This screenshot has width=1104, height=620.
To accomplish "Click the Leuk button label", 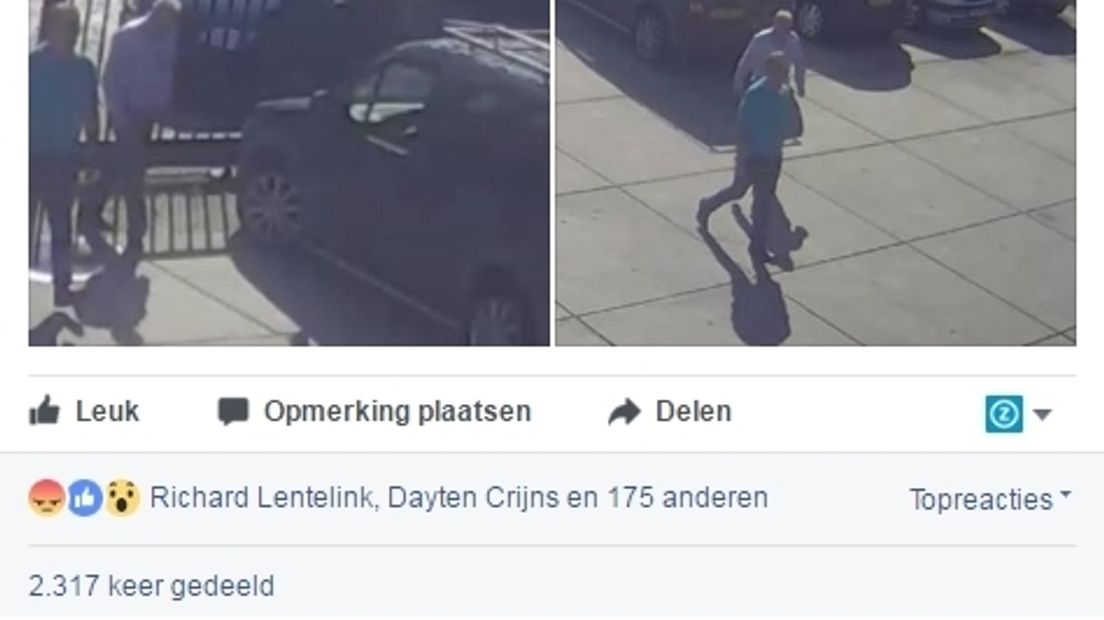I will coord(108,412).
